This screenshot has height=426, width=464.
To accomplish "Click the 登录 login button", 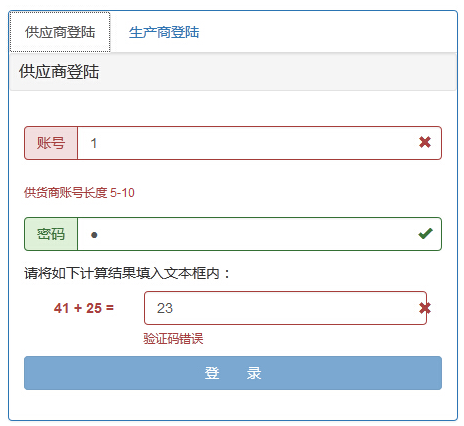I will coord(233,373).
